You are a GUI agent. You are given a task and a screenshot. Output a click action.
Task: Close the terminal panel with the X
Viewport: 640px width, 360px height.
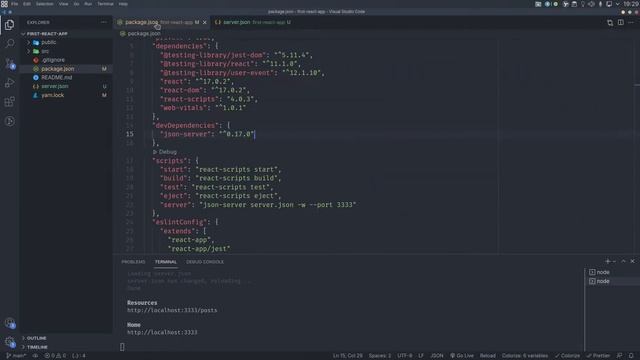(632, 261)
